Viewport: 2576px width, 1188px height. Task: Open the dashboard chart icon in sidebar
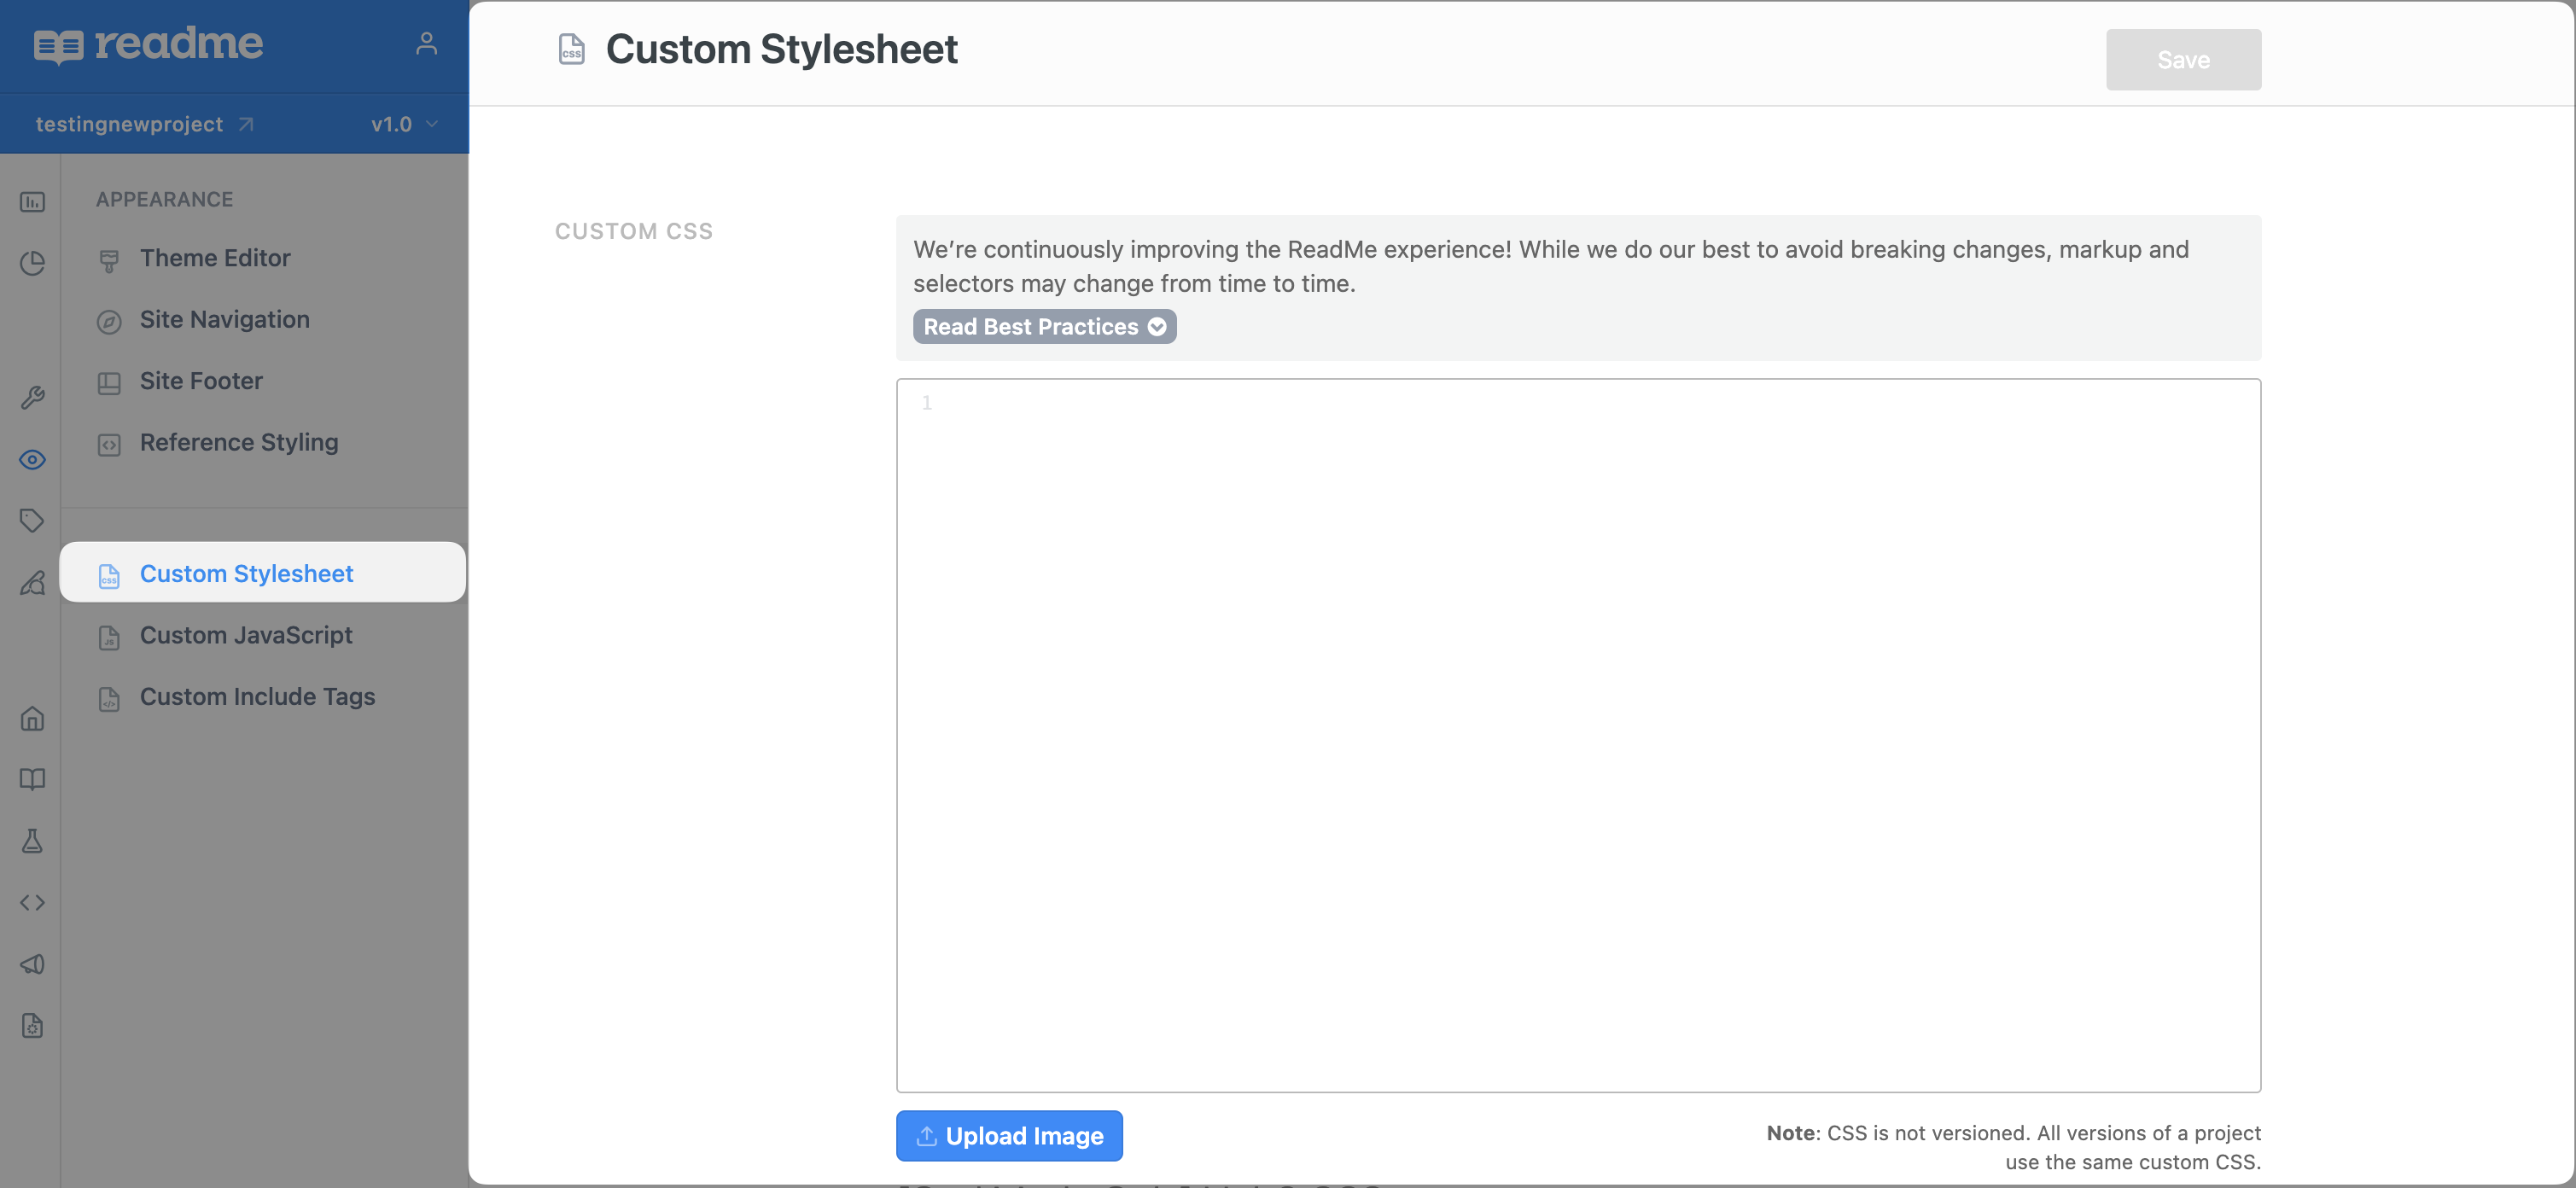32,202
